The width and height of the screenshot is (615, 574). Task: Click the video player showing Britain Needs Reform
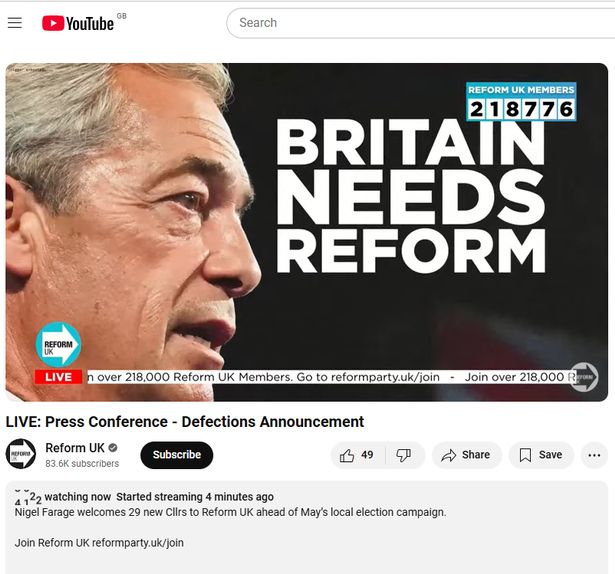coord(307,232)
